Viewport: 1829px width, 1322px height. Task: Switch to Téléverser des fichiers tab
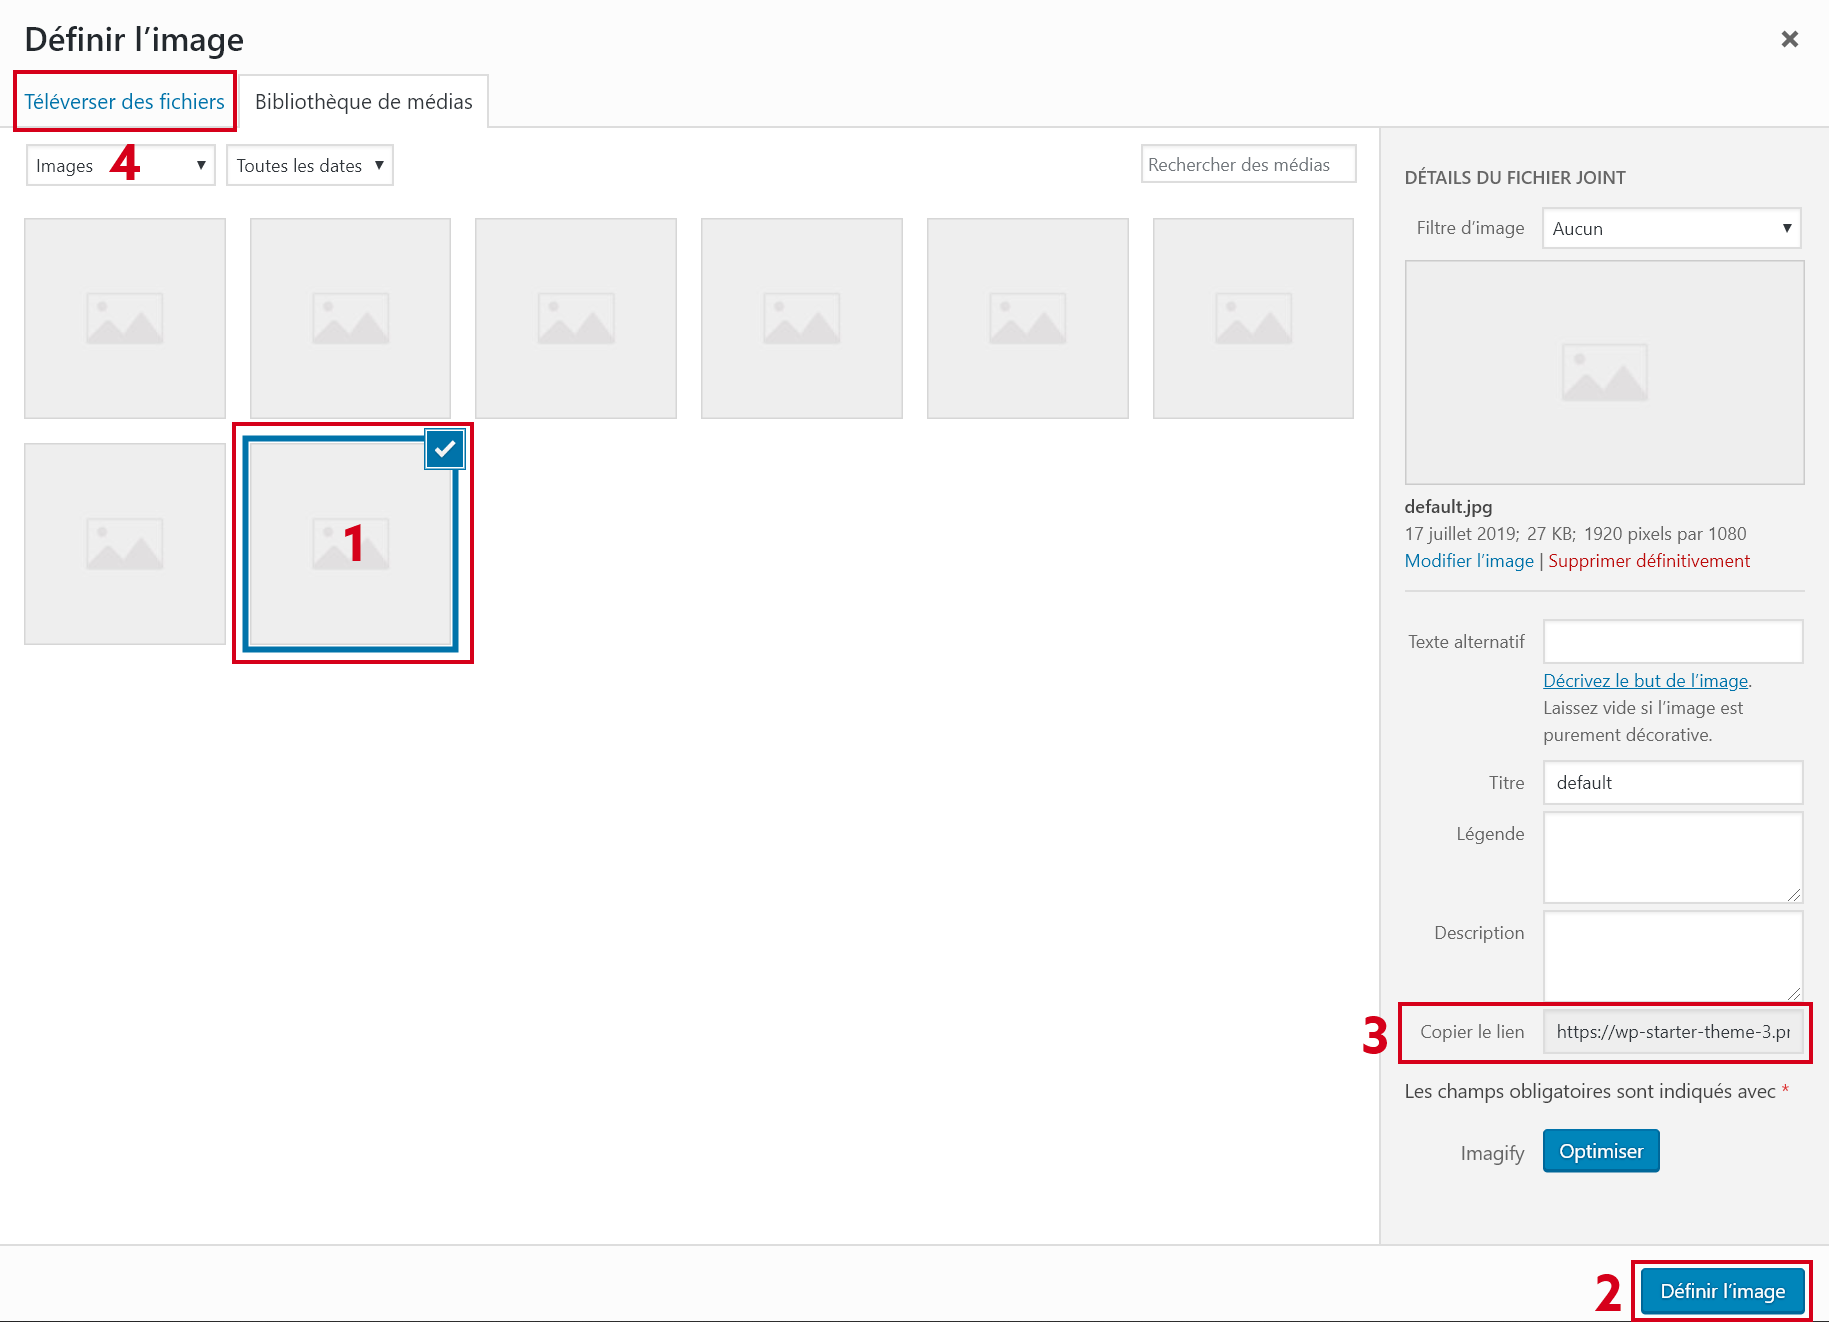click(x=125, y=102)
